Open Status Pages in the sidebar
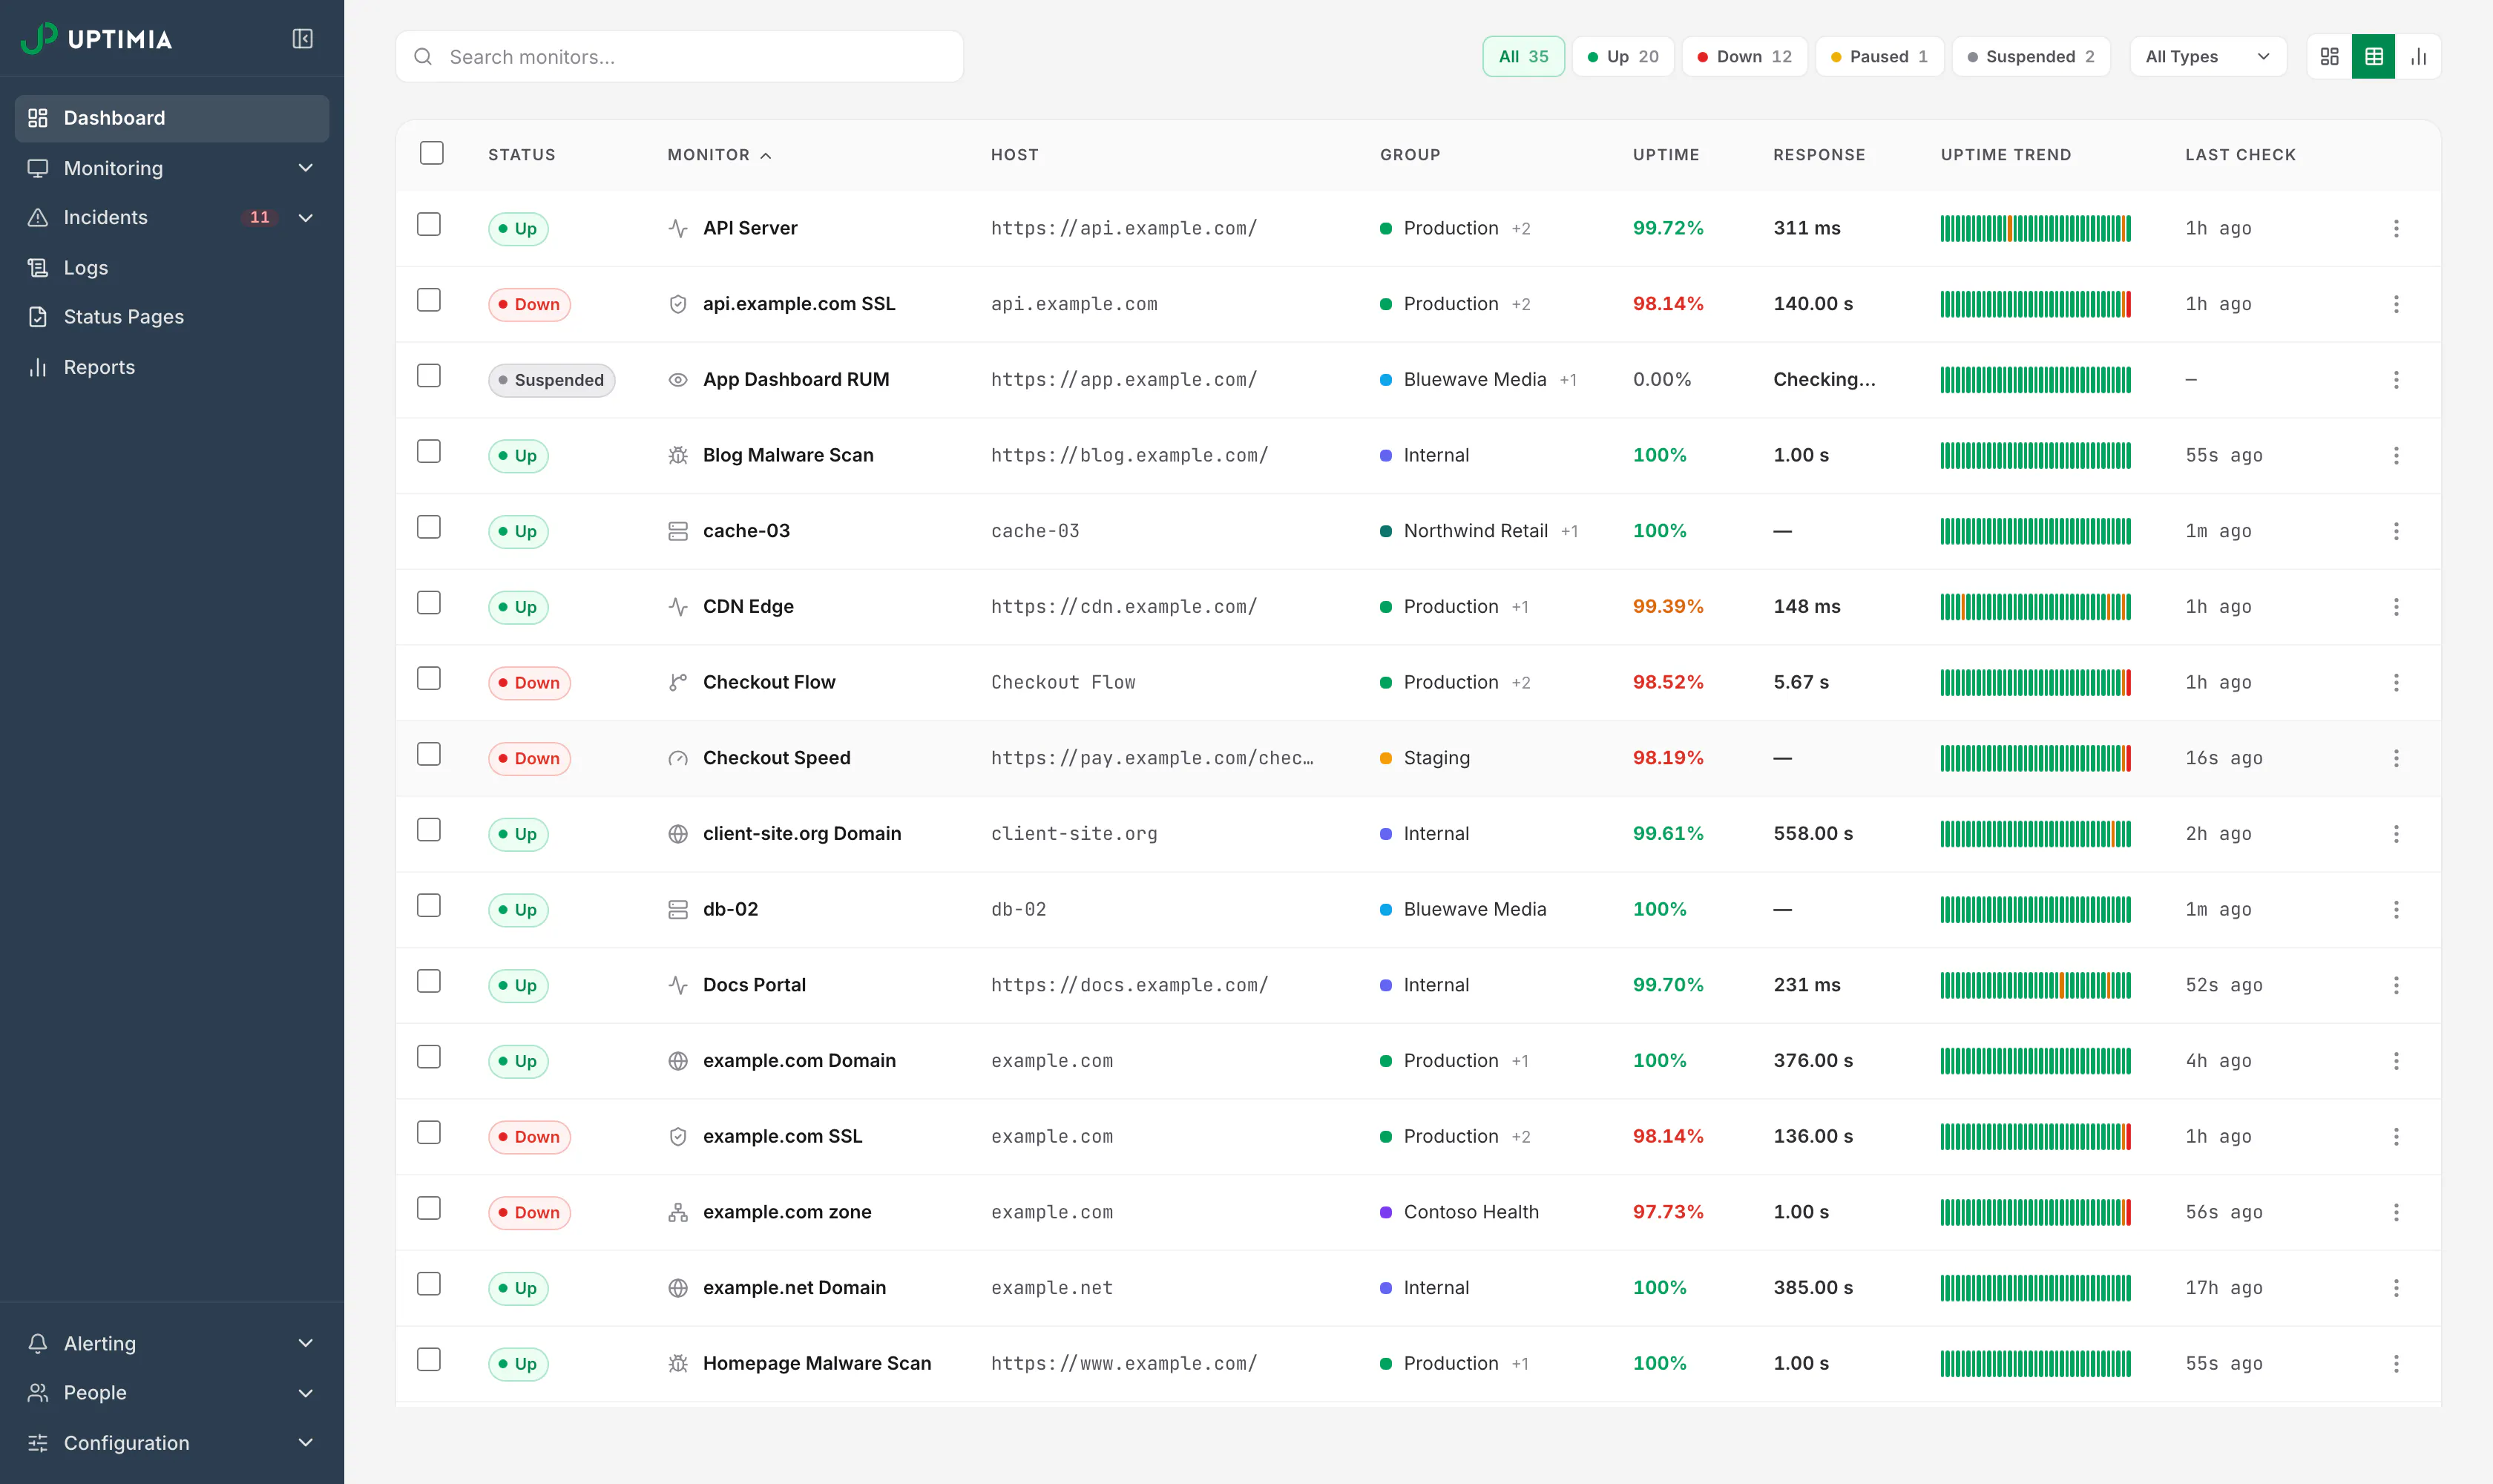The width and height of the screenshot is (2493, 1484). [x=172, y=317]
